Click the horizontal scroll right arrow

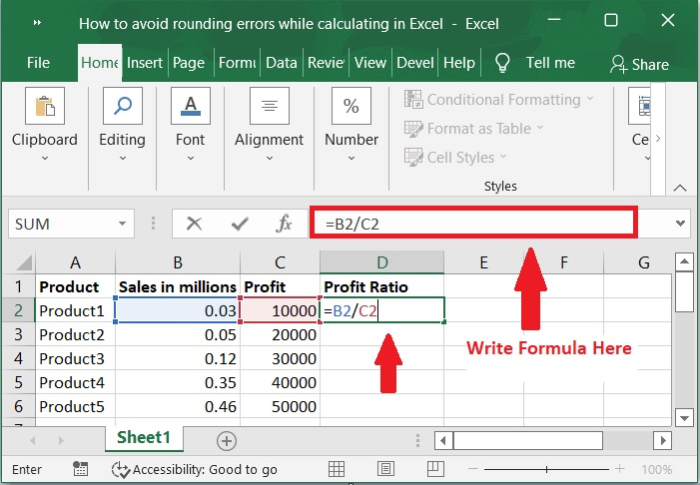point(662,441)
